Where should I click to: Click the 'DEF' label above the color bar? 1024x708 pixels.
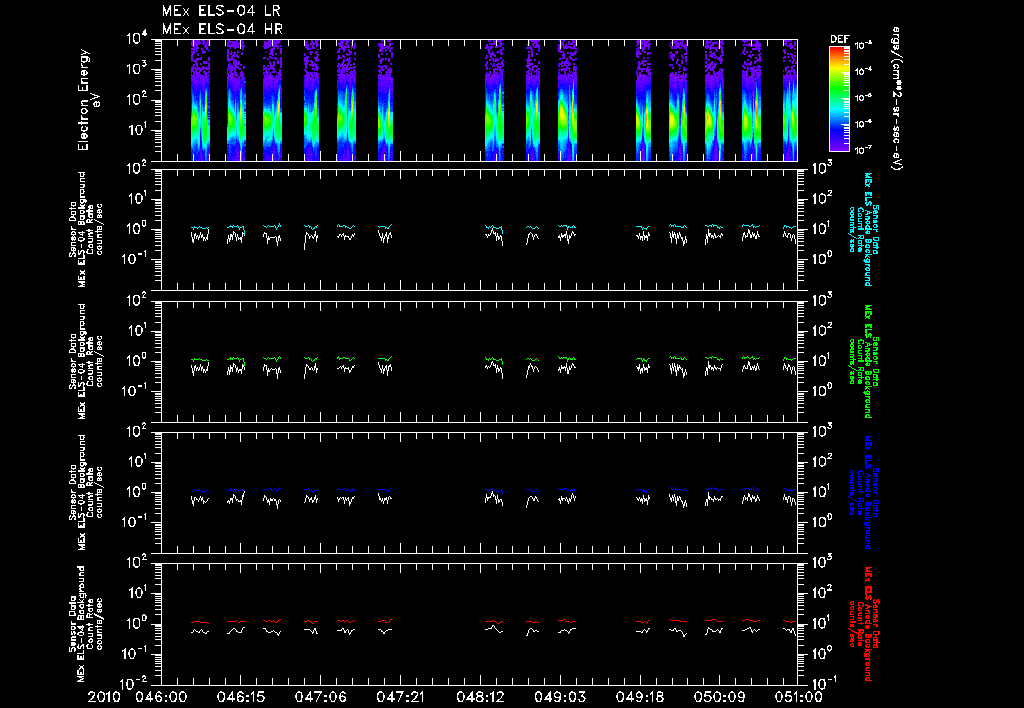pos(839,39)
